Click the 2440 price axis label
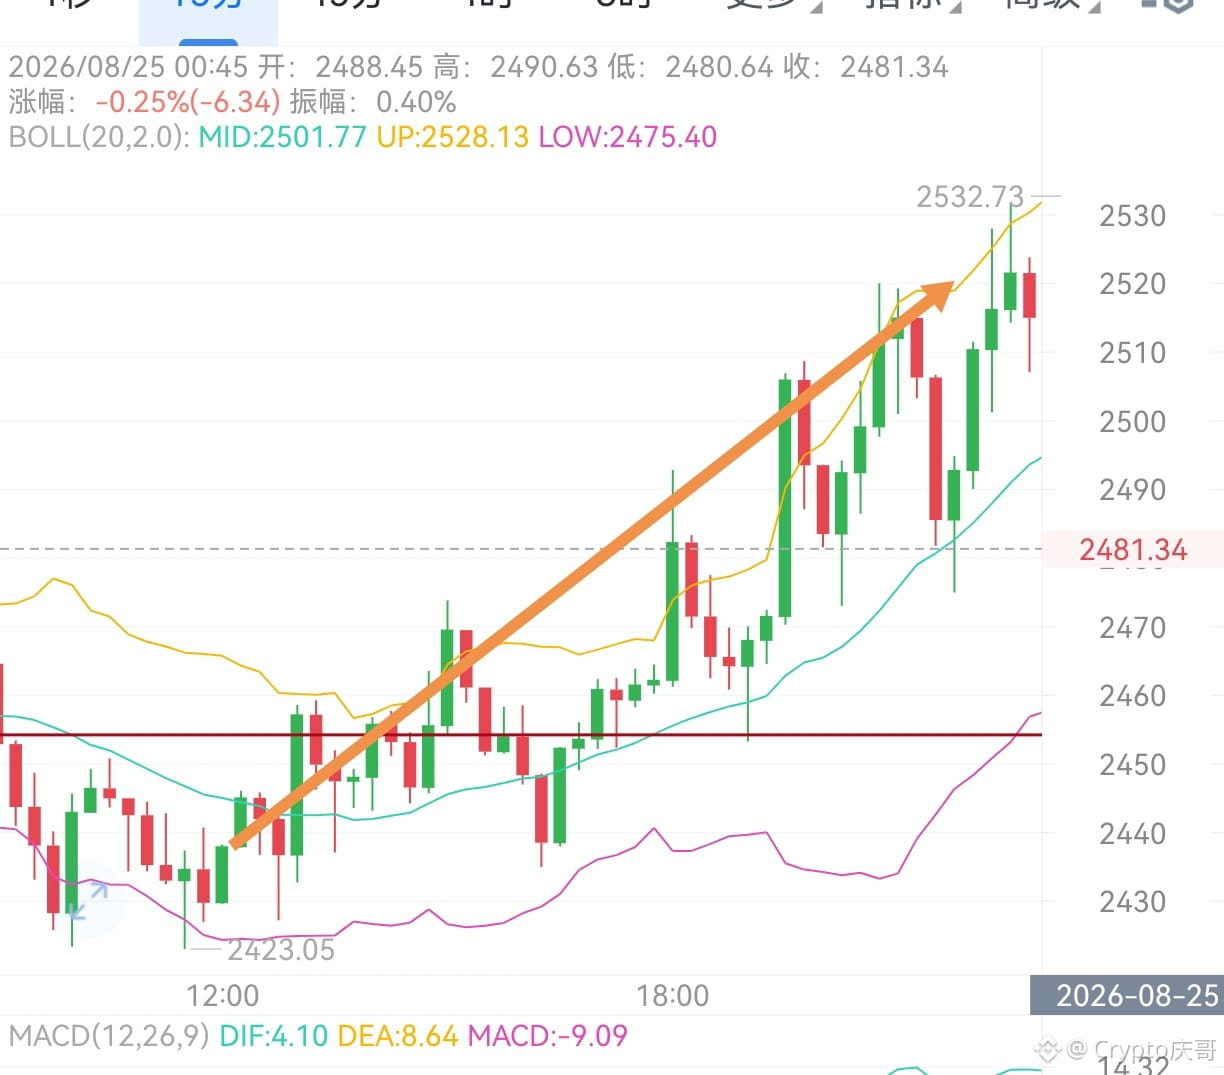The width and height of the screenshot is (1224, 1075). point(1133,834)
